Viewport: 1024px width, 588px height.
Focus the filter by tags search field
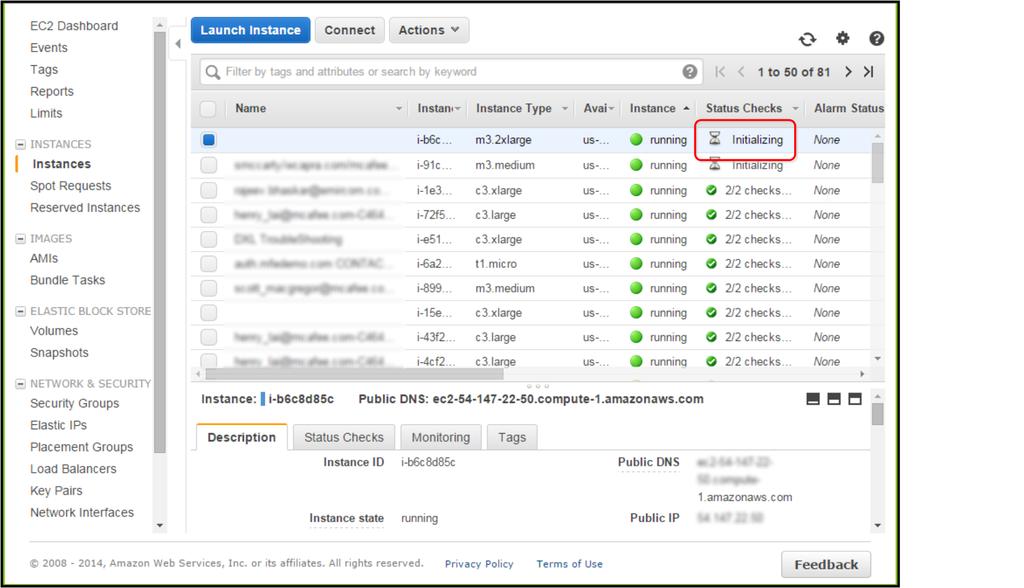point(451,72)
